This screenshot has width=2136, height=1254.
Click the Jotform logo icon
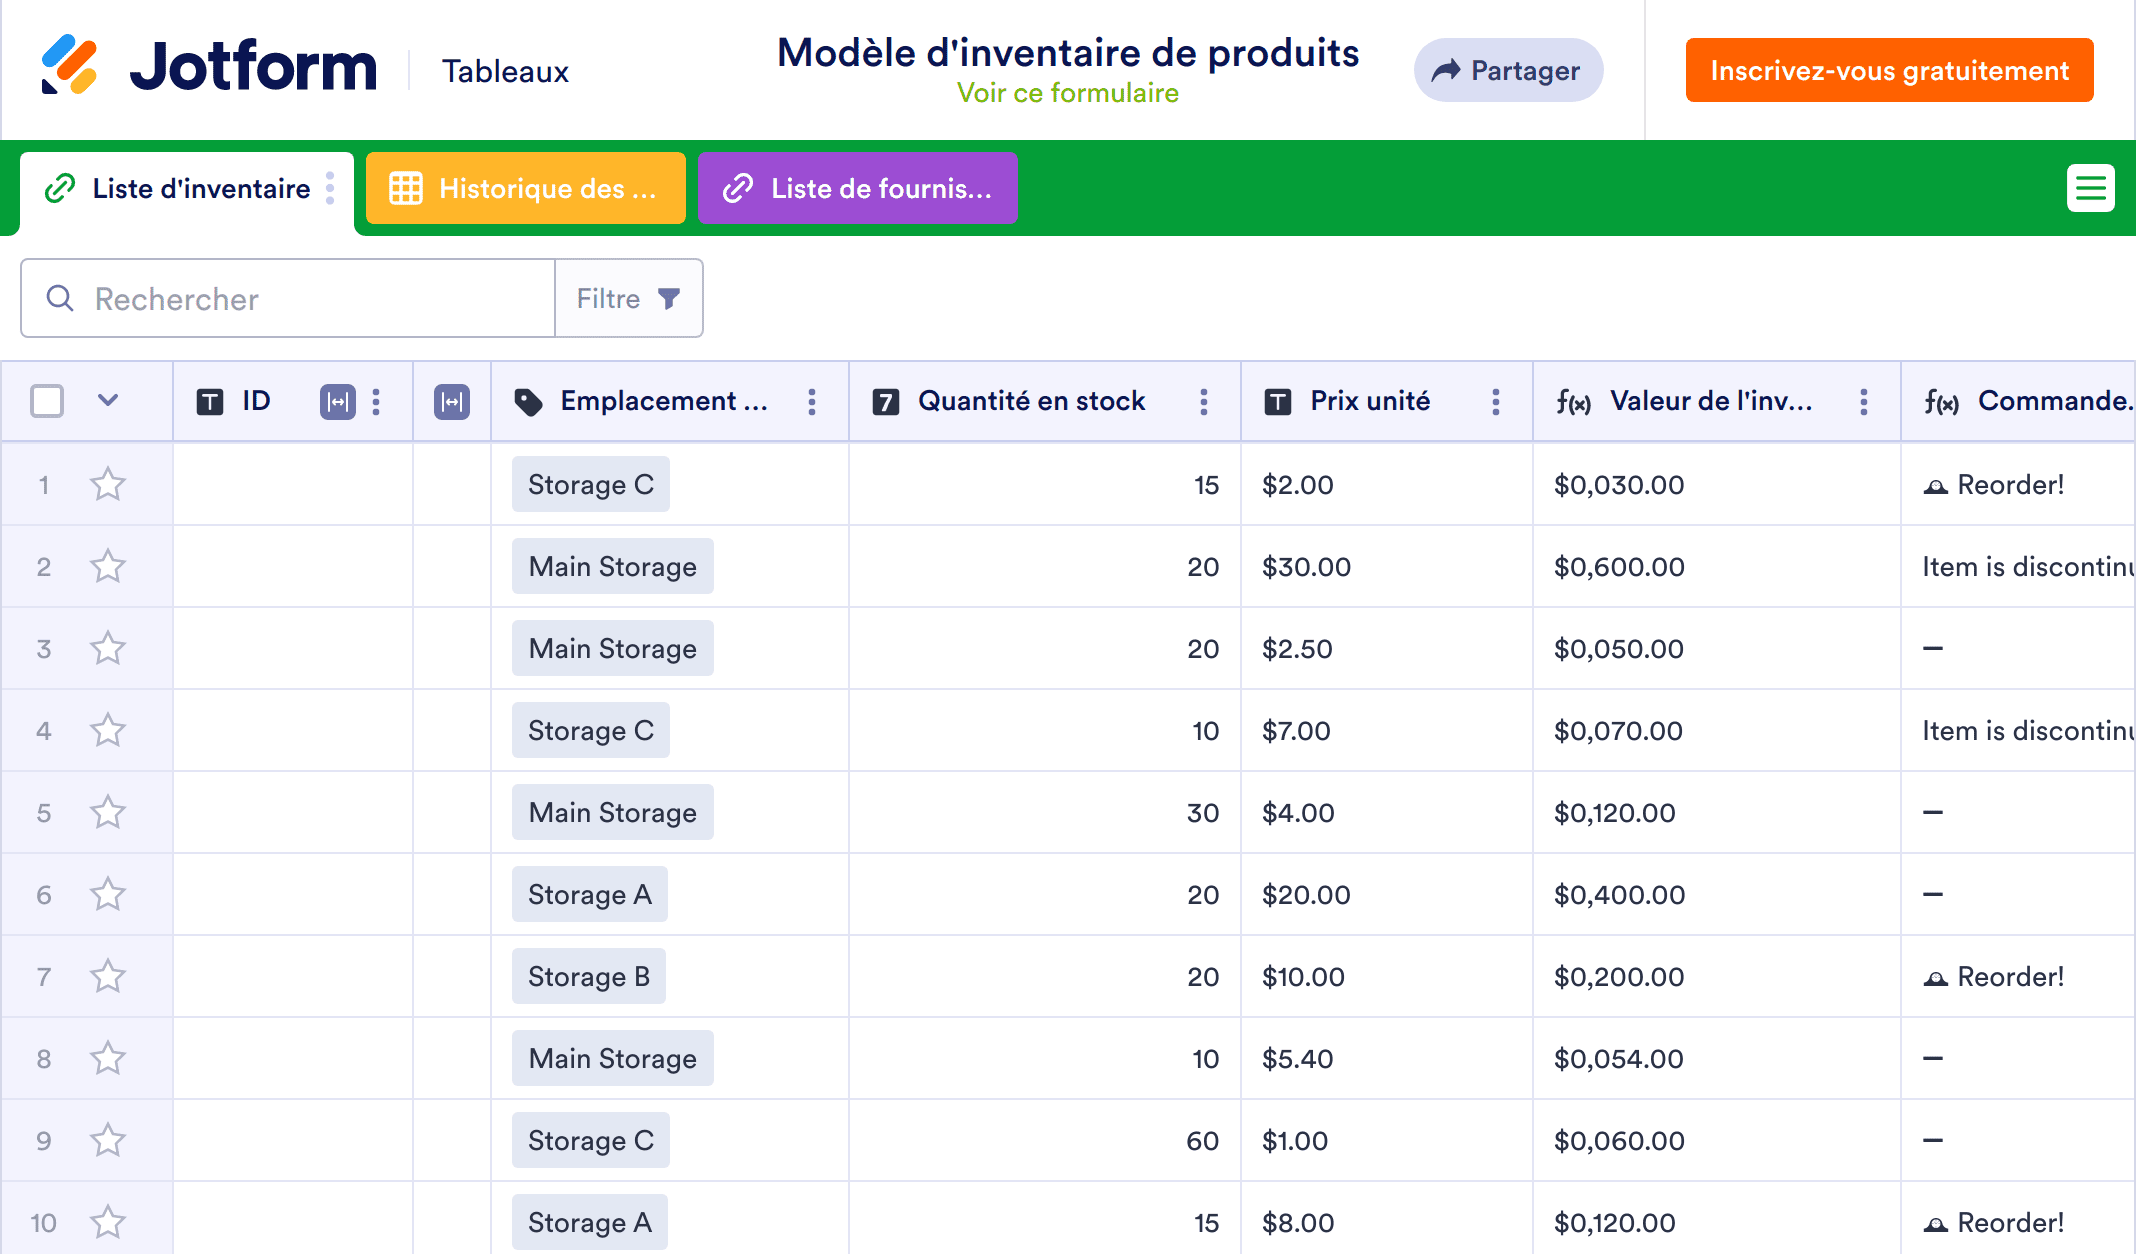[x=69, y=65]
